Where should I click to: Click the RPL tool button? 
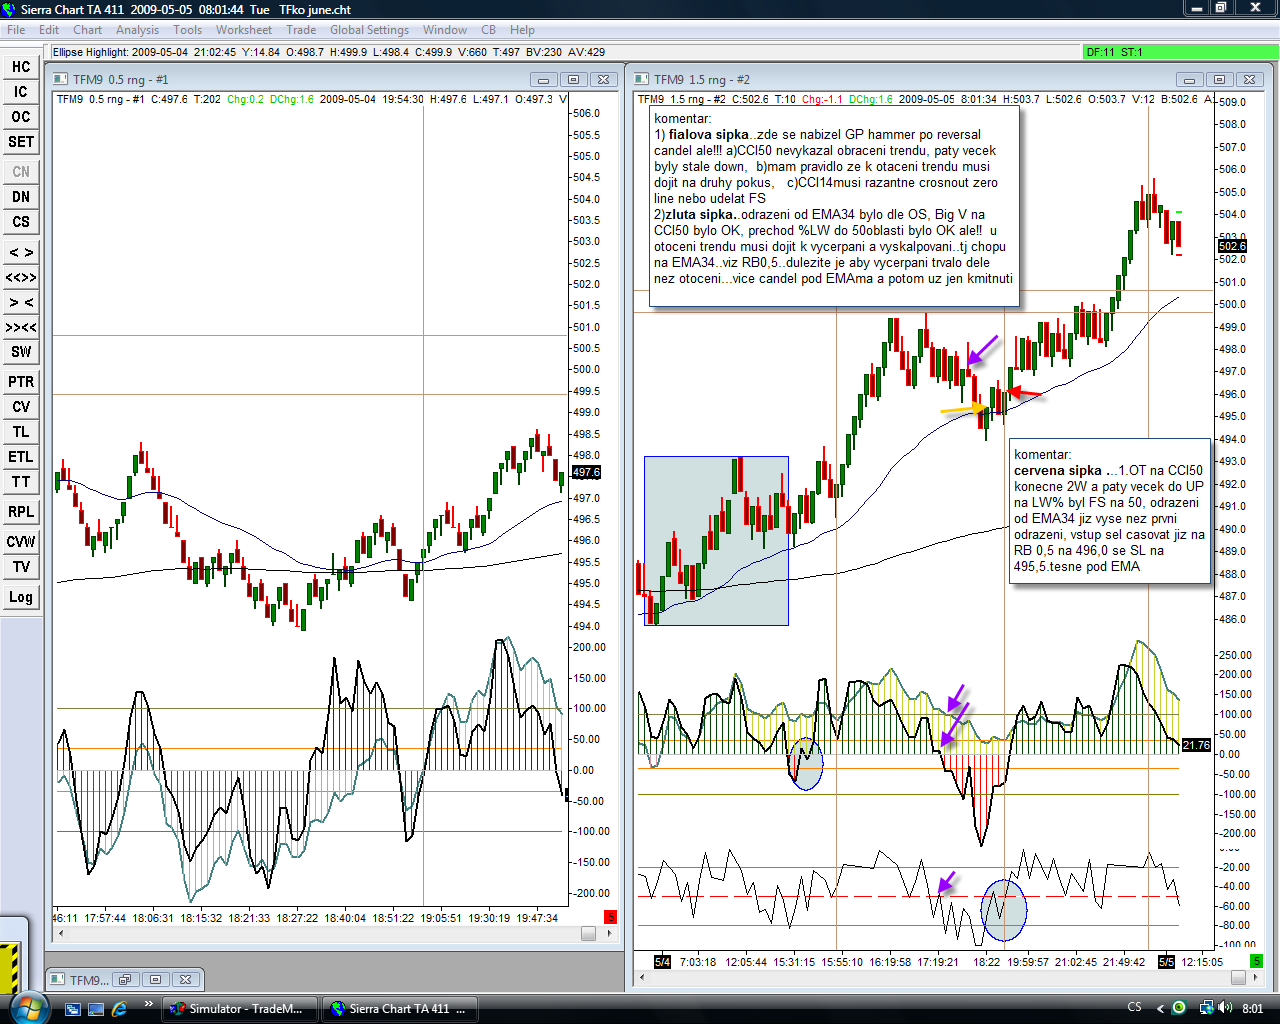point(21,512)
